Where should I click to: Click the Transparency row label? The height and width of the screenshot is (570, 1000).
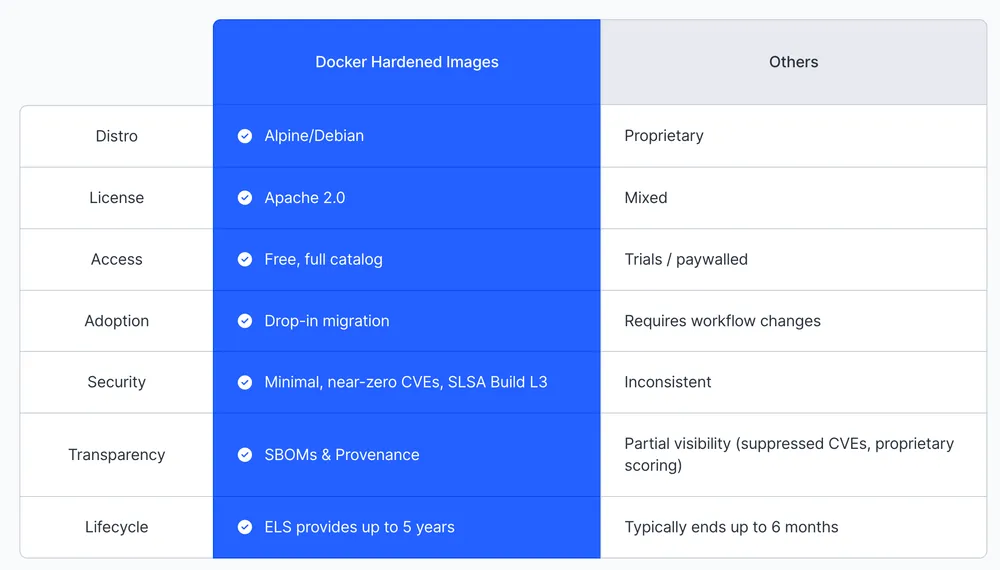[x=117, y=455]
